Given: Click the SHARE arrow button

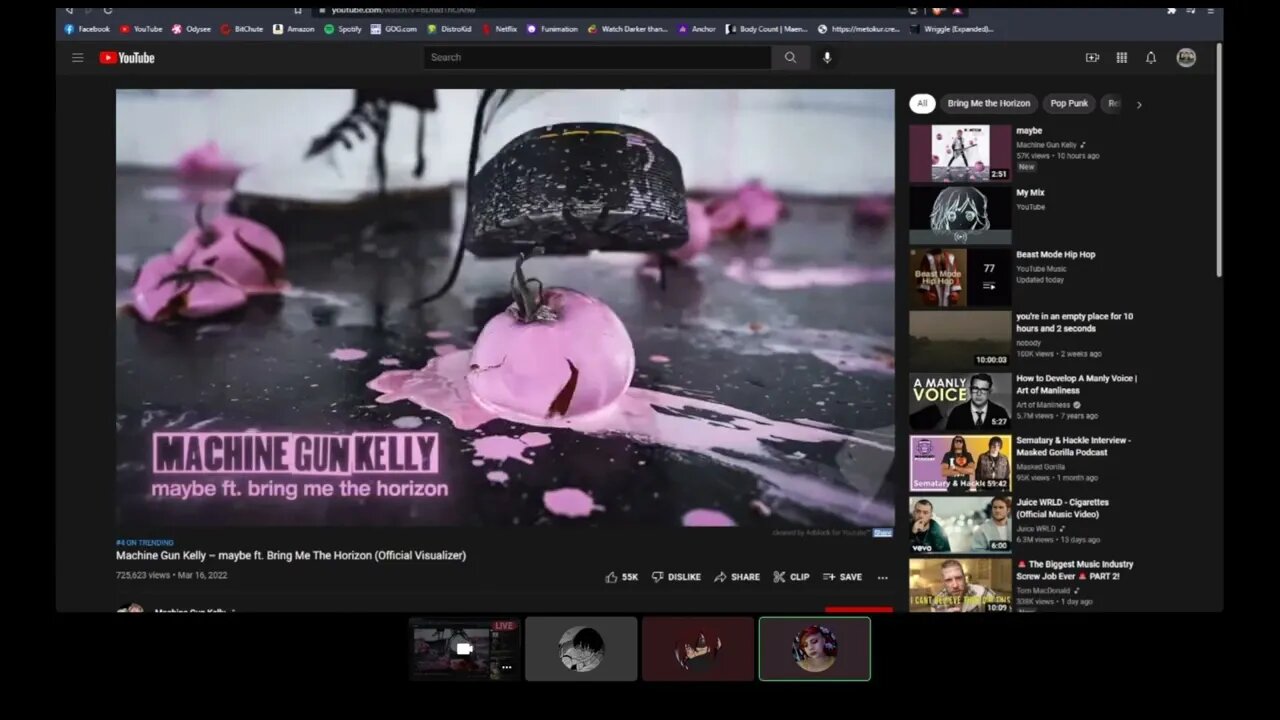Looking at the screenshot, I should coord(737,577).
